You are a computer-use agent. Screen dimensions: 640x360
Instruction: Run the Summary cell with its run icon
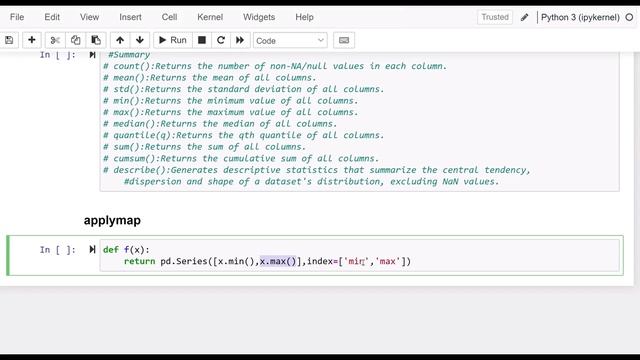click(x=92, y=55)
